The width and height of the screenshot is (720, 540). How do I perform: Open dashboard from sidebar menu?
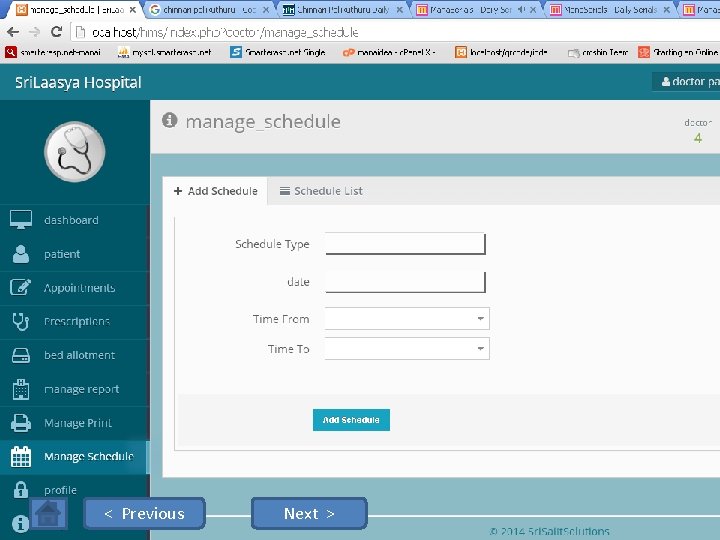[x=74, y=220]
